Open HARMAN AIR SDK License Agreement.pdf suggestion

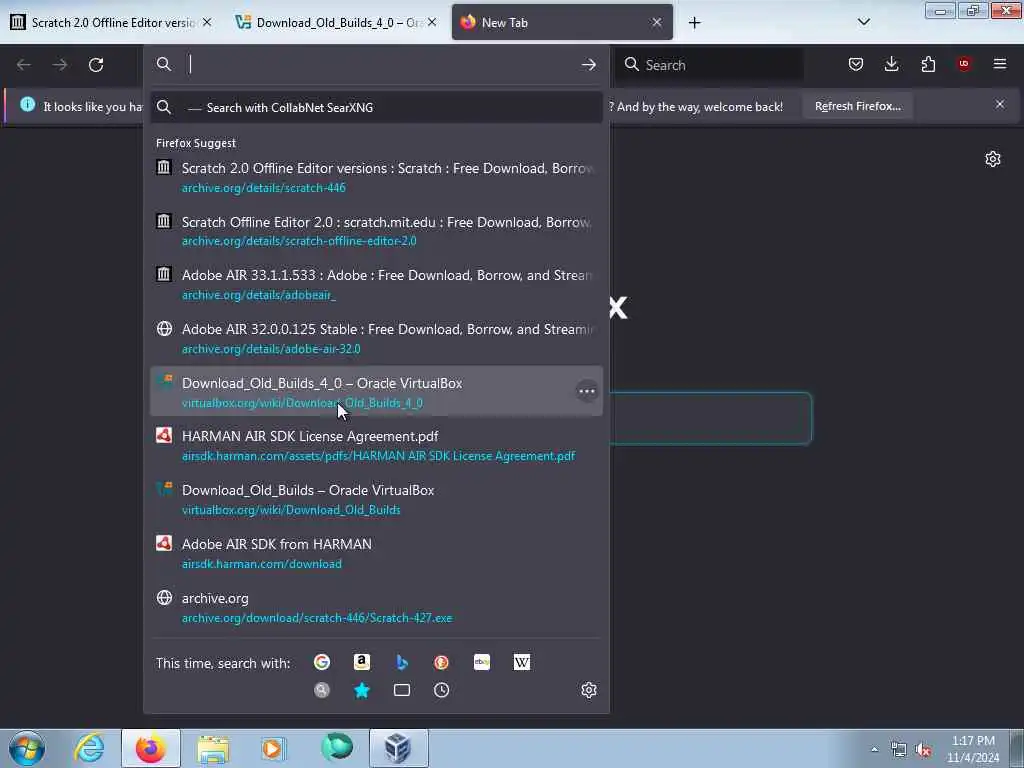point(376,445)
